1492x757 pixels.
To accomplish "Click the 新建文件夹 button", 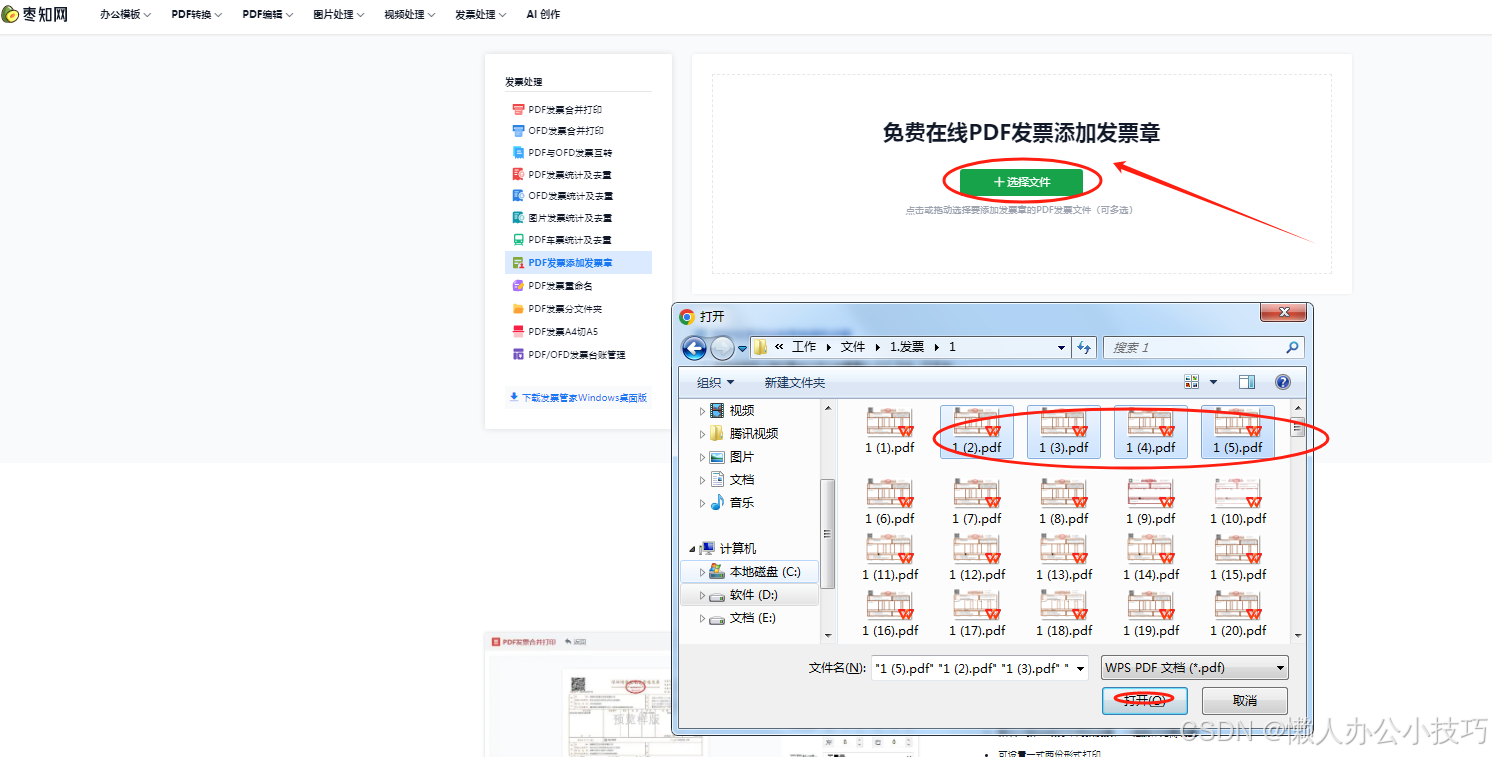I will point(795,382).
